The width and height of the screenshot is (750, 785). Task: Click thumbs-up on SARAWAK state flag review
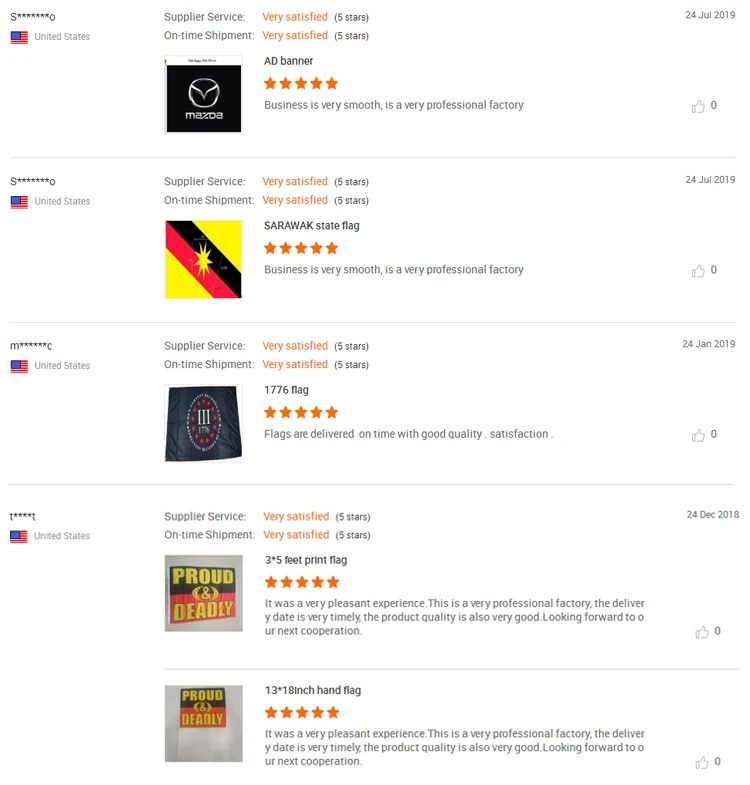pos(698,271)
